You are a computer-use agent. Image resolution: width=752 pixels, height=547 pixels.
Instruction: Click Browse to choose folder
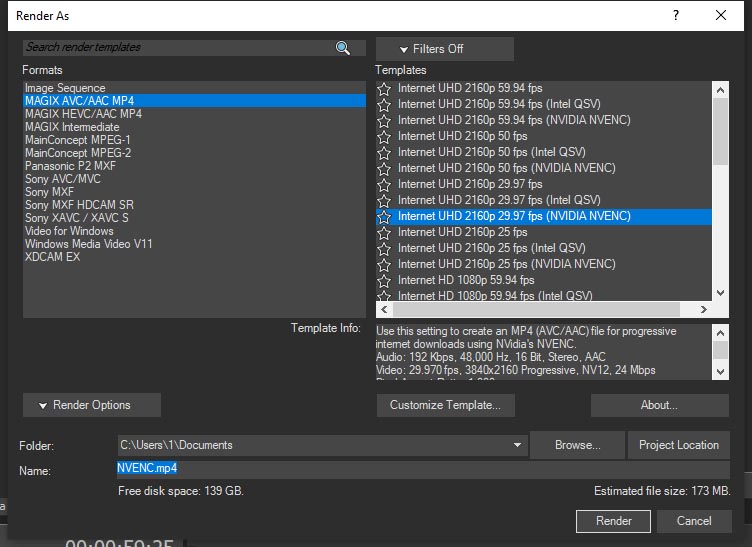pyautogui.click(x=577, y=445)
